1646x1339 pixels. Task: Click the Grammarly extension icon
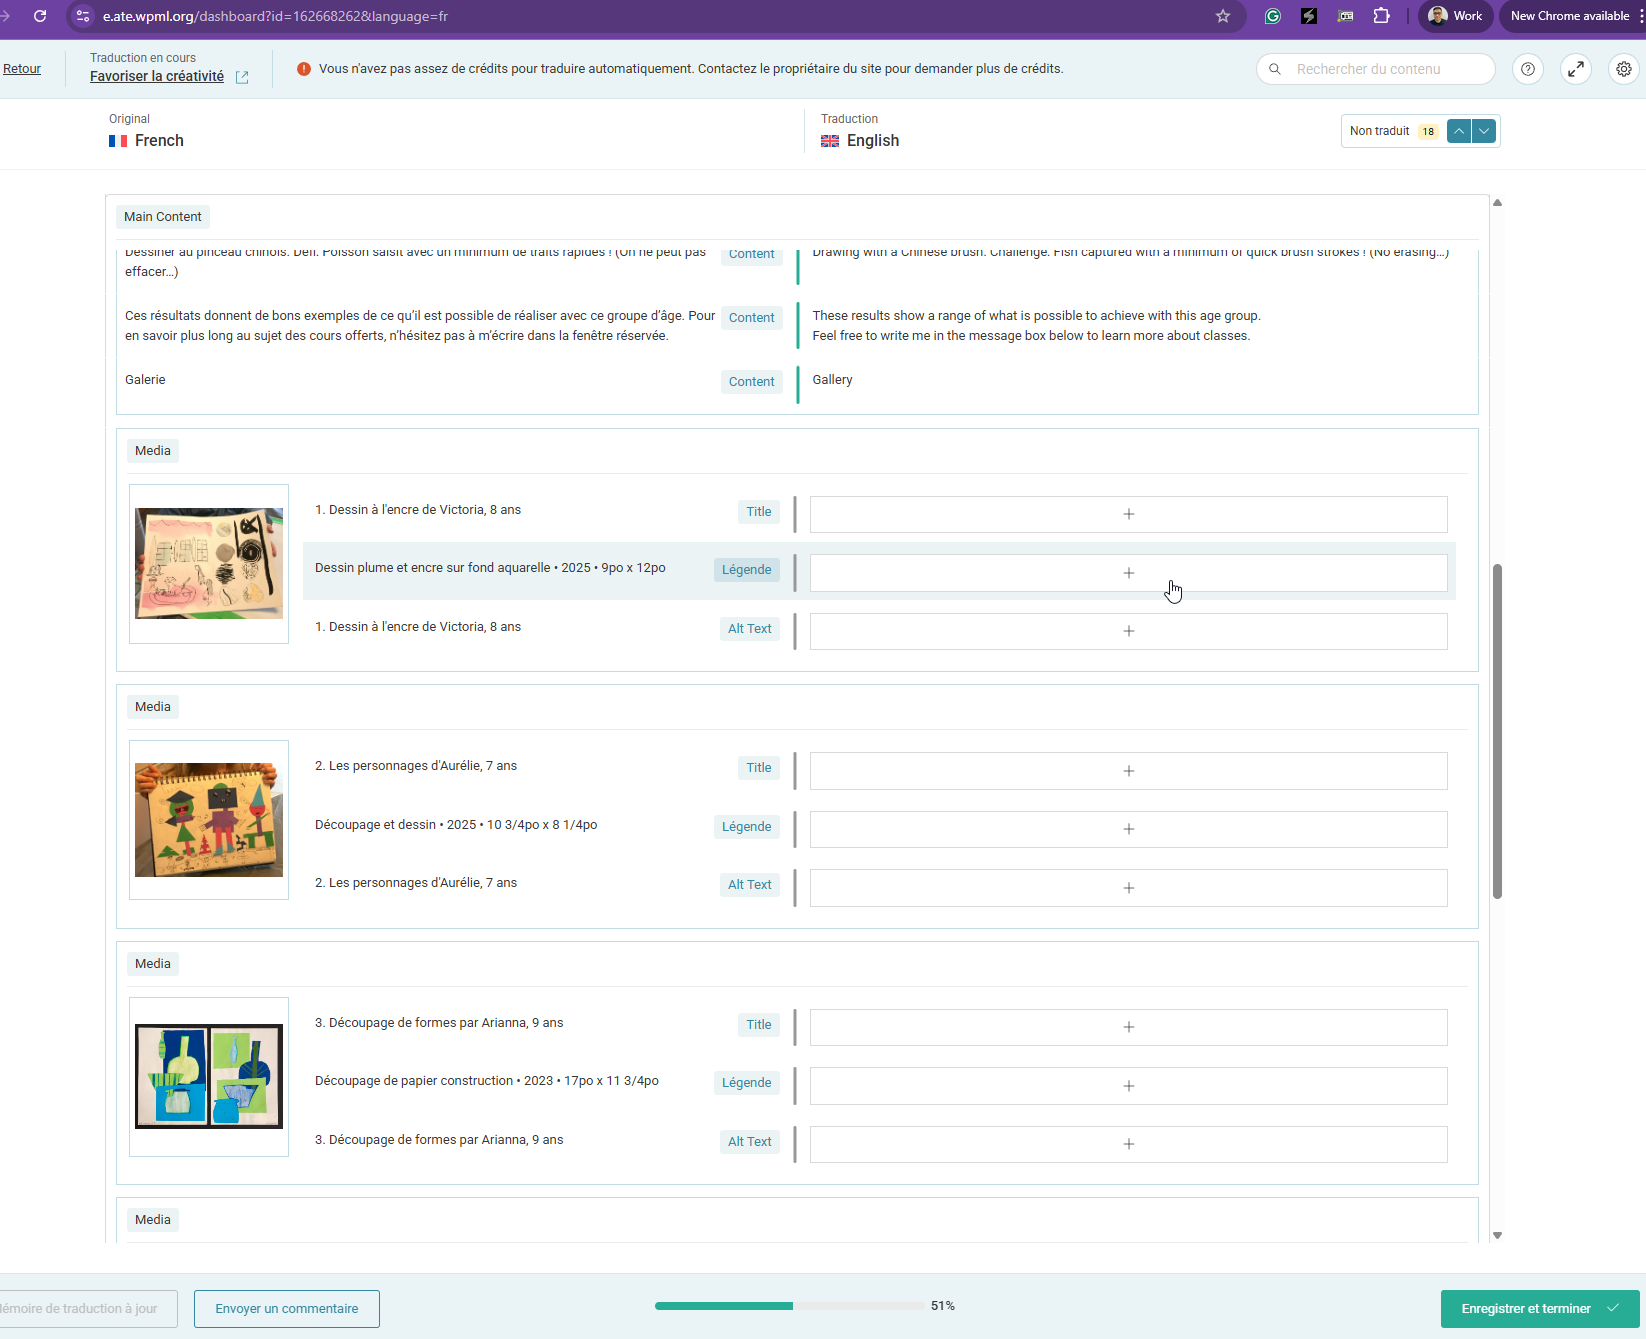click(1272, 16)
